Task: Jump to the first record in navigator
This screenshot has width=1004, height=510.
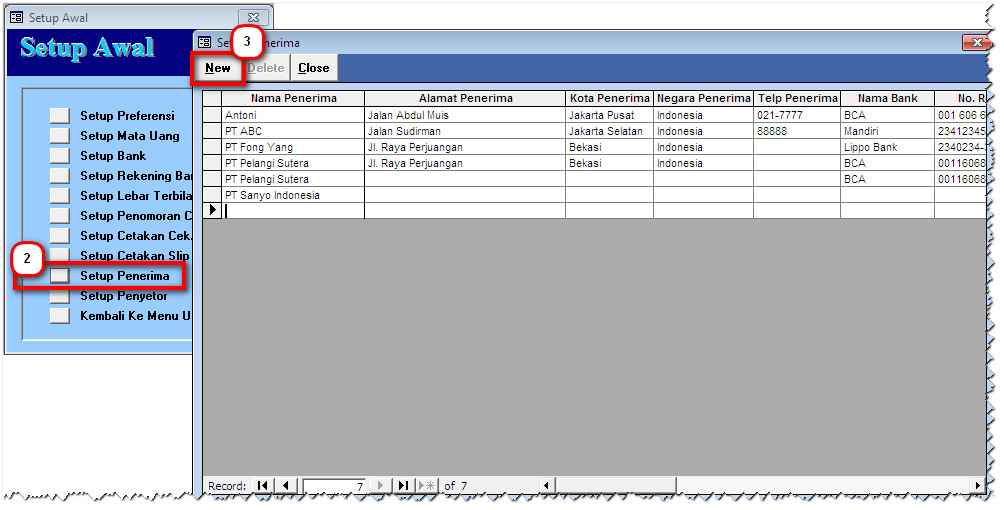Action: click(x=262, y=486)
